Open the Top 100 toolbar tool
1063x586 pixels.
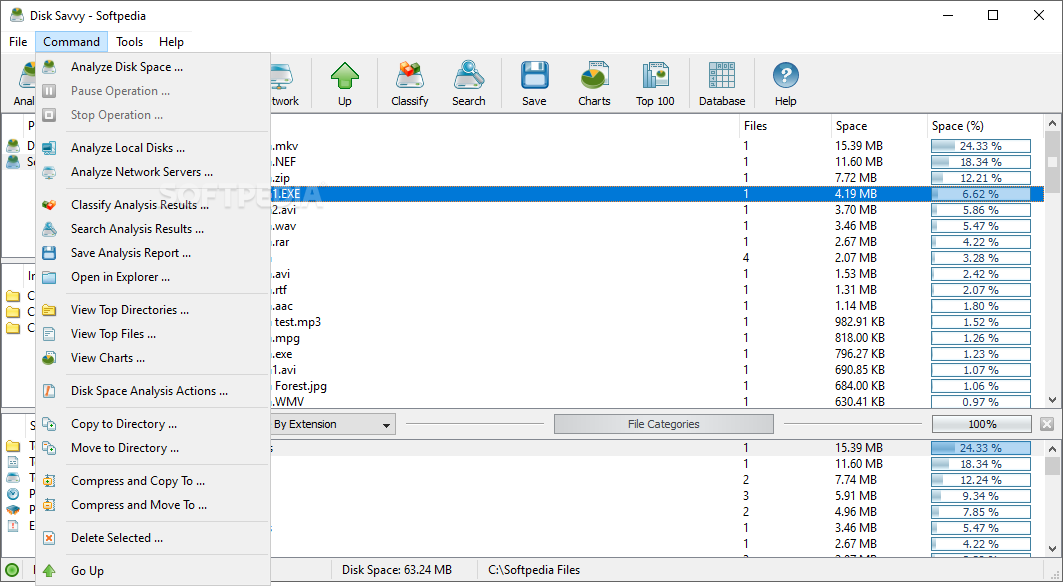(655, 84)
